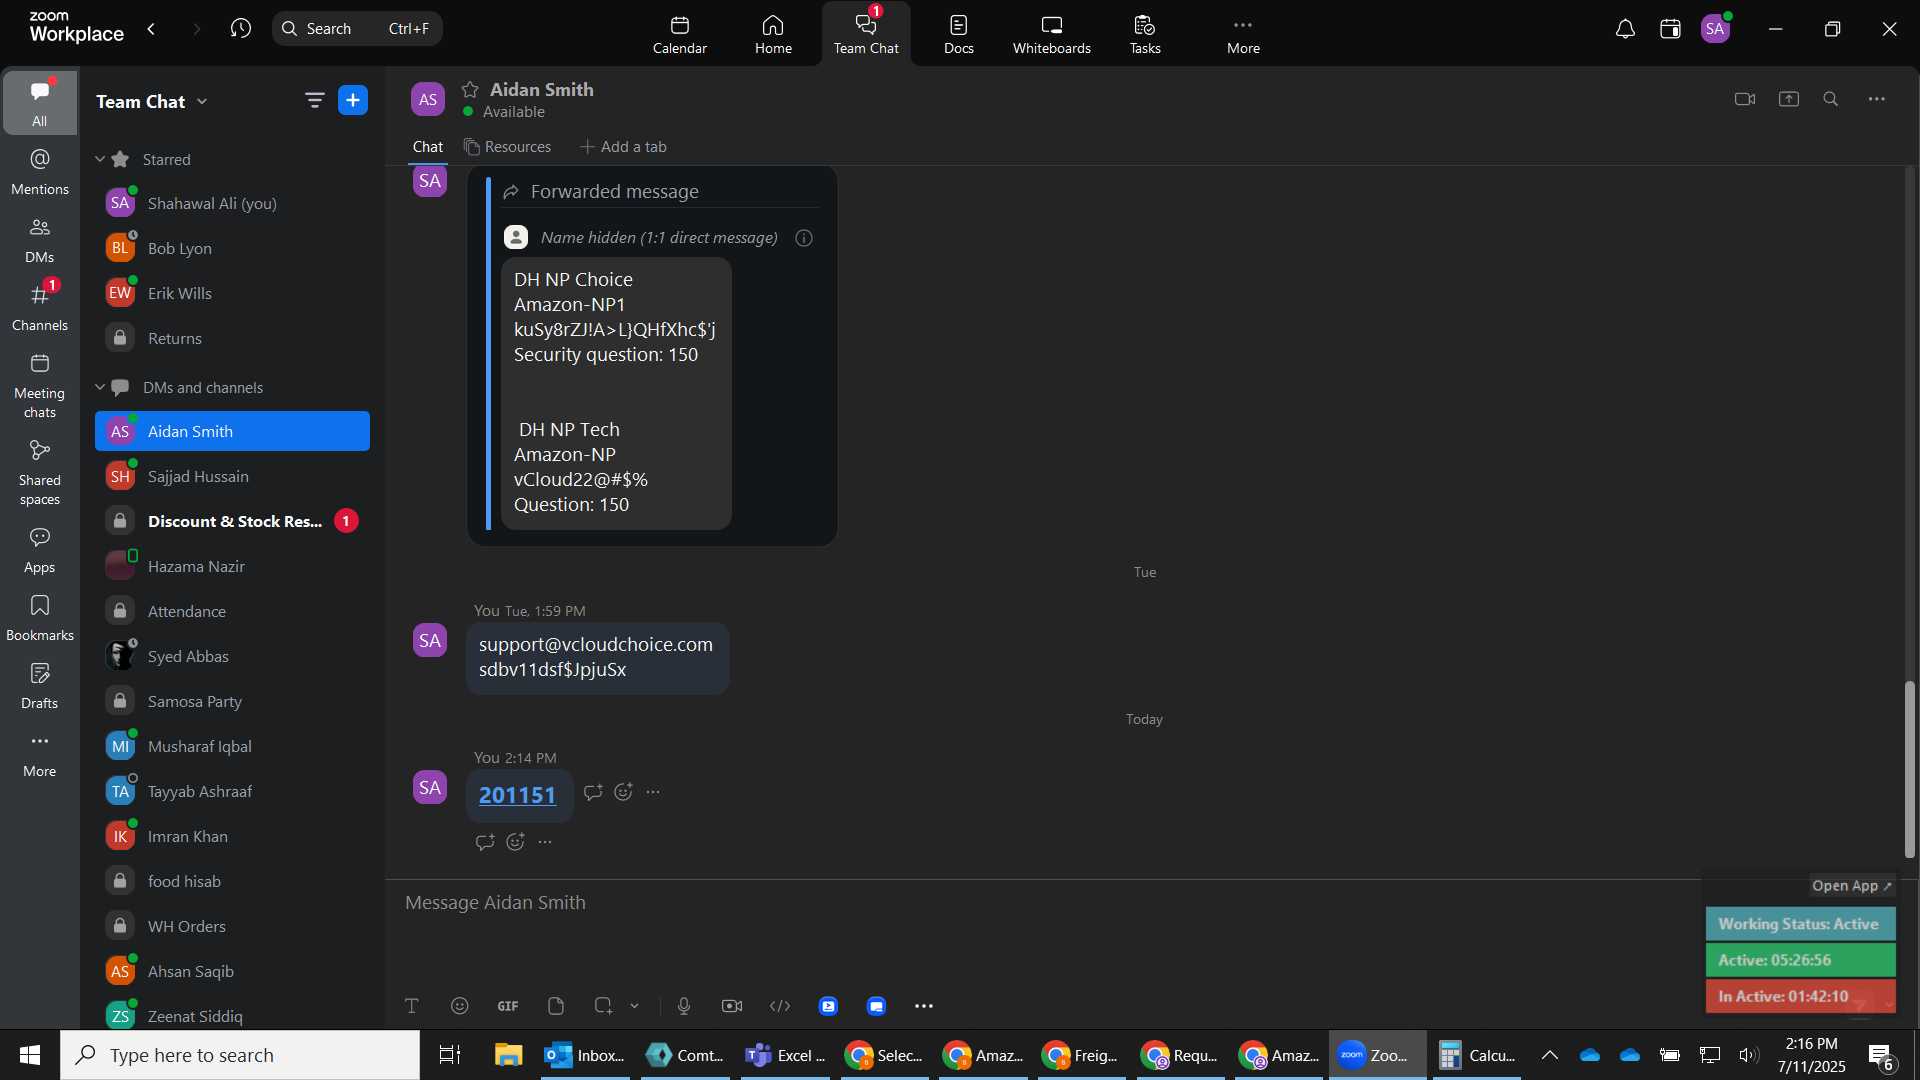The height and width of the screenshot is (1080, 1920).
Task: Open the calendar icon beside profile avatar
Action: click(1670, 29)
